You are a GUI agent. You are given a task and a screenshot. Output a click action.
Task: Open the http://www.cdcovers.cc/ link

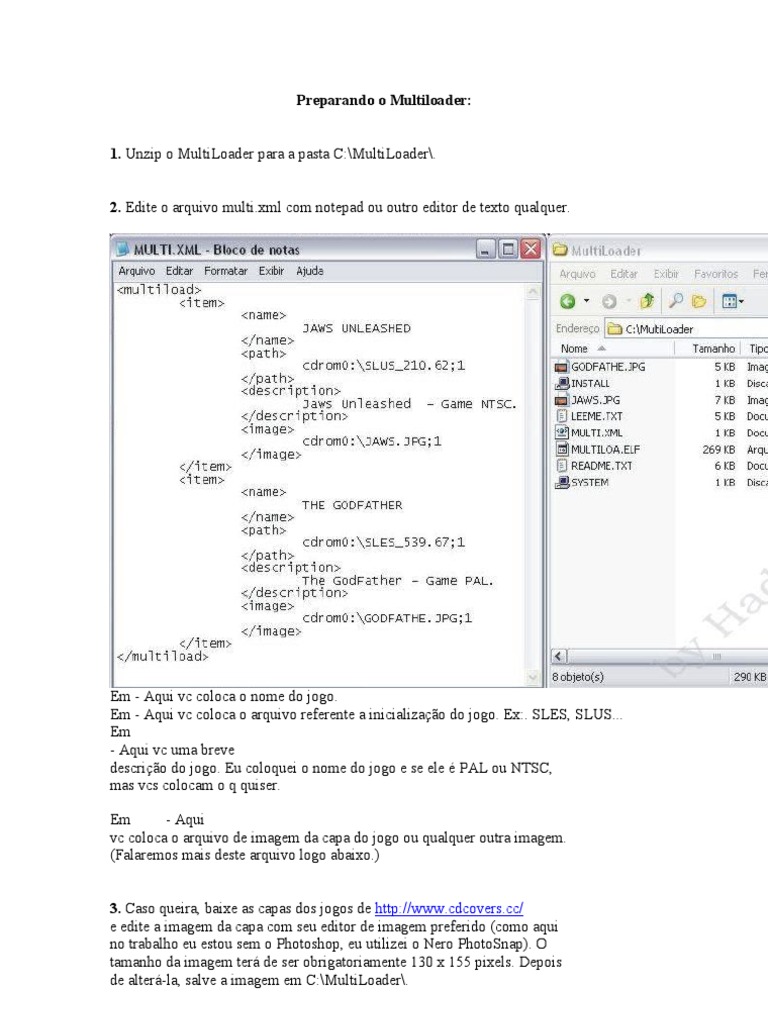449,908
